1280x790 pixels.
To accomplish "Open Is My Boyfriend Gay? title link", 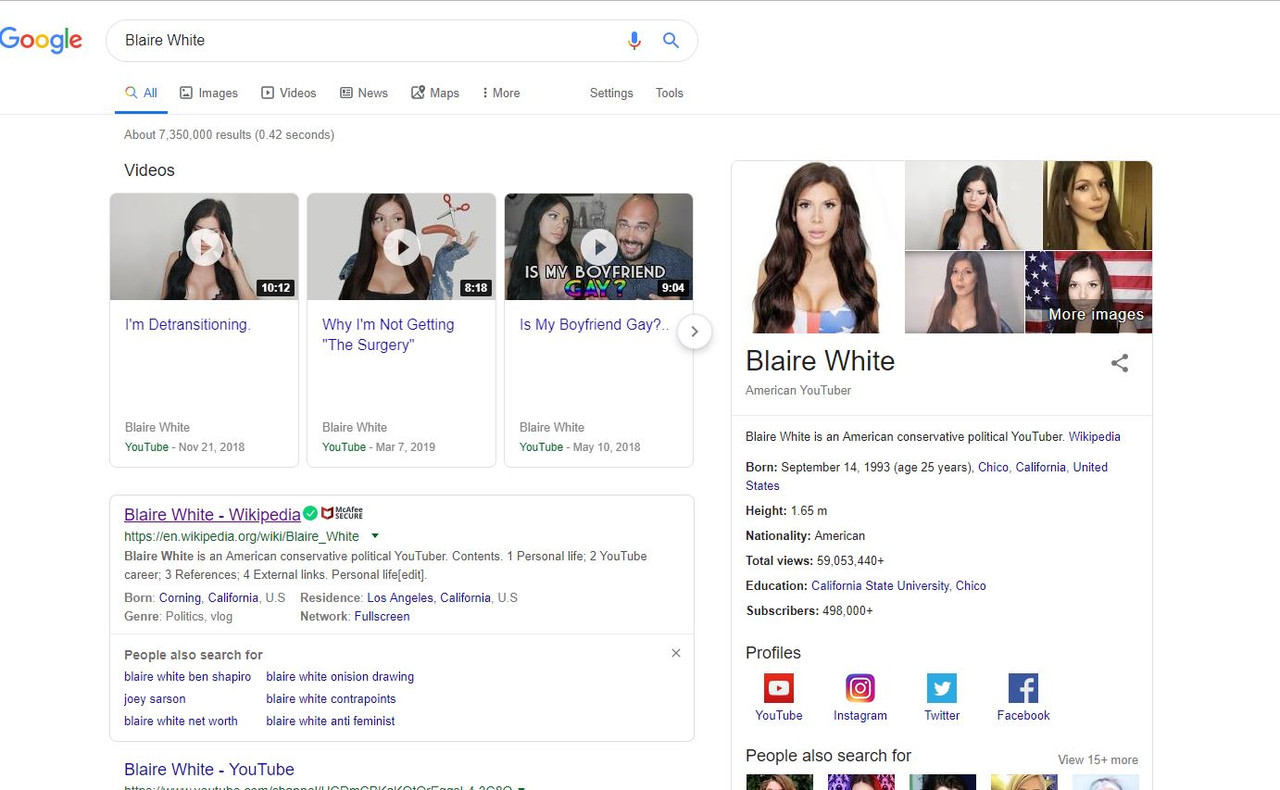I will [x=594, y=325].
